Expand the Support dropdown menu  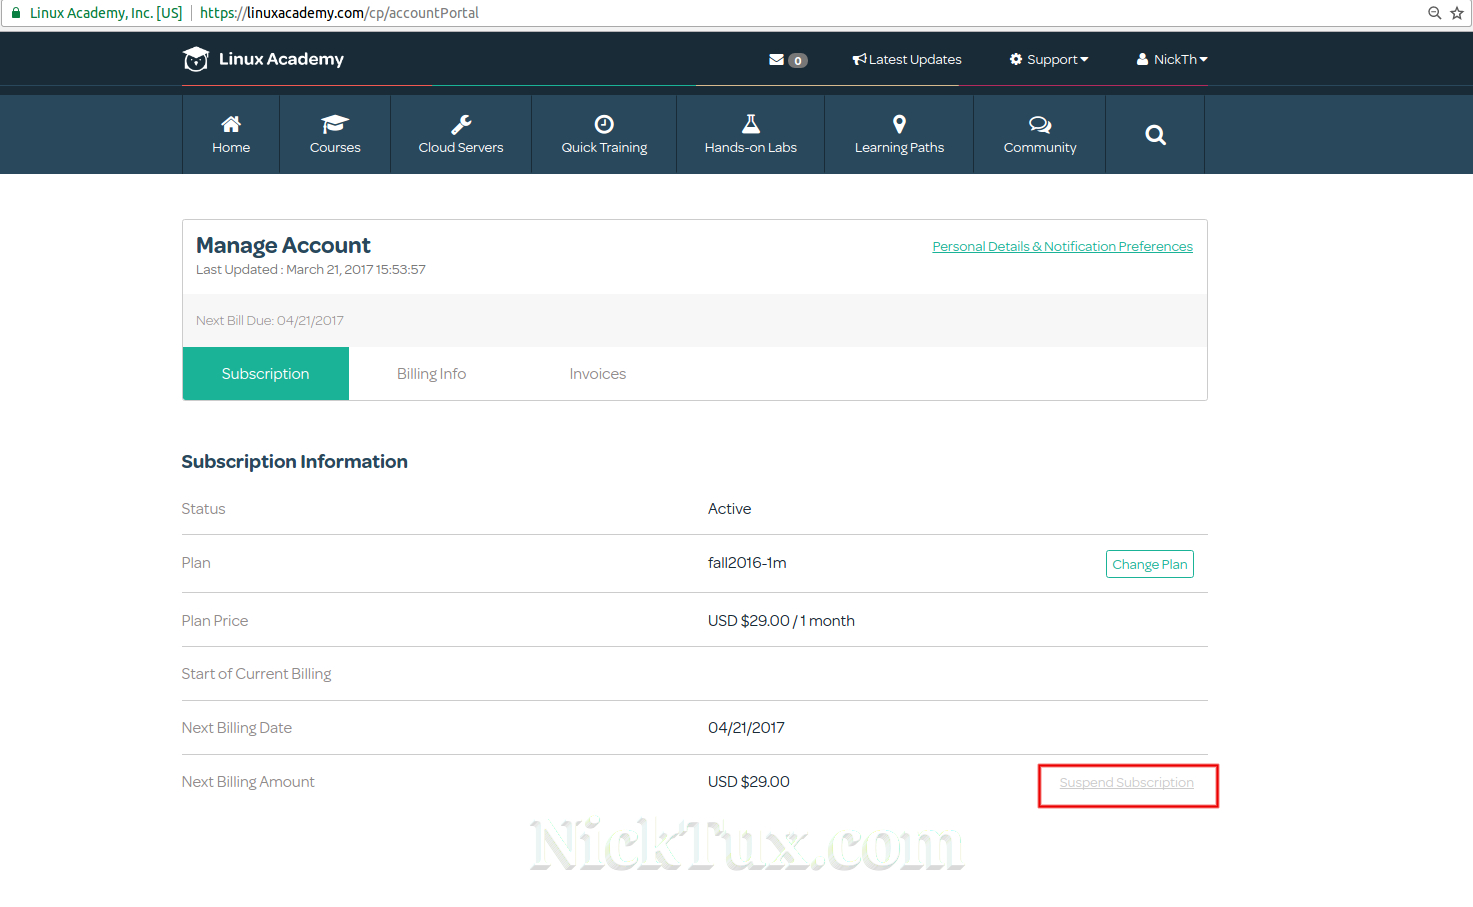[x=1049, y=60]
